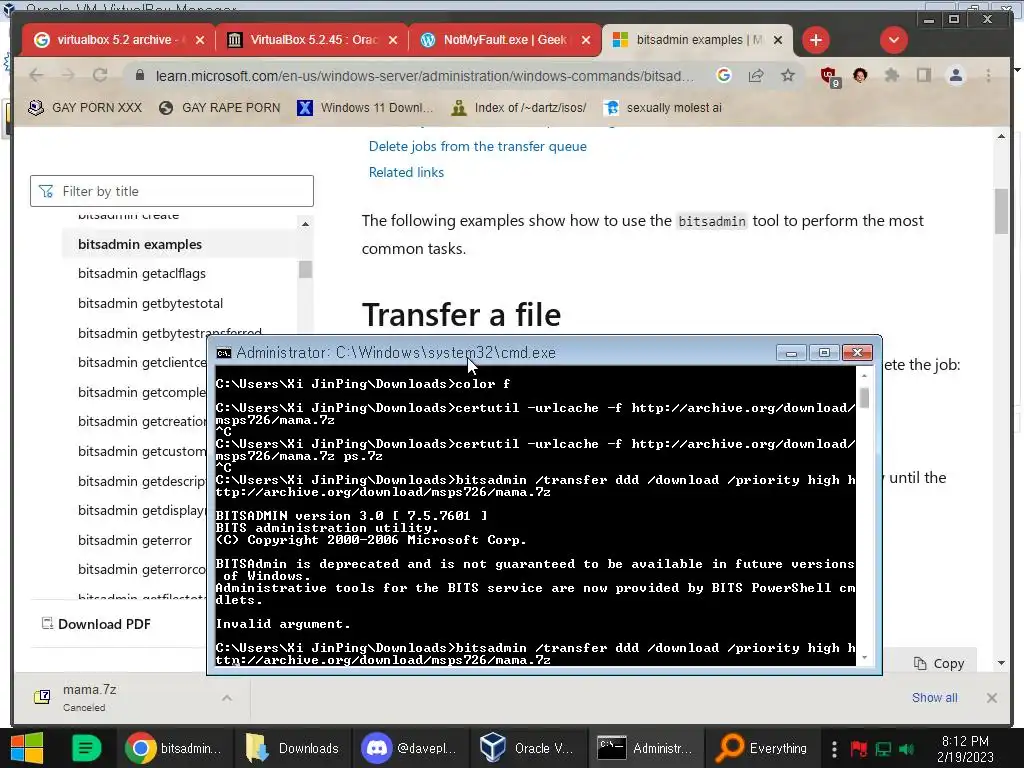This screenshot has height=768, width=1024.
Task: Open the uBlock shield extension icon
Action: tap(829, 76)
